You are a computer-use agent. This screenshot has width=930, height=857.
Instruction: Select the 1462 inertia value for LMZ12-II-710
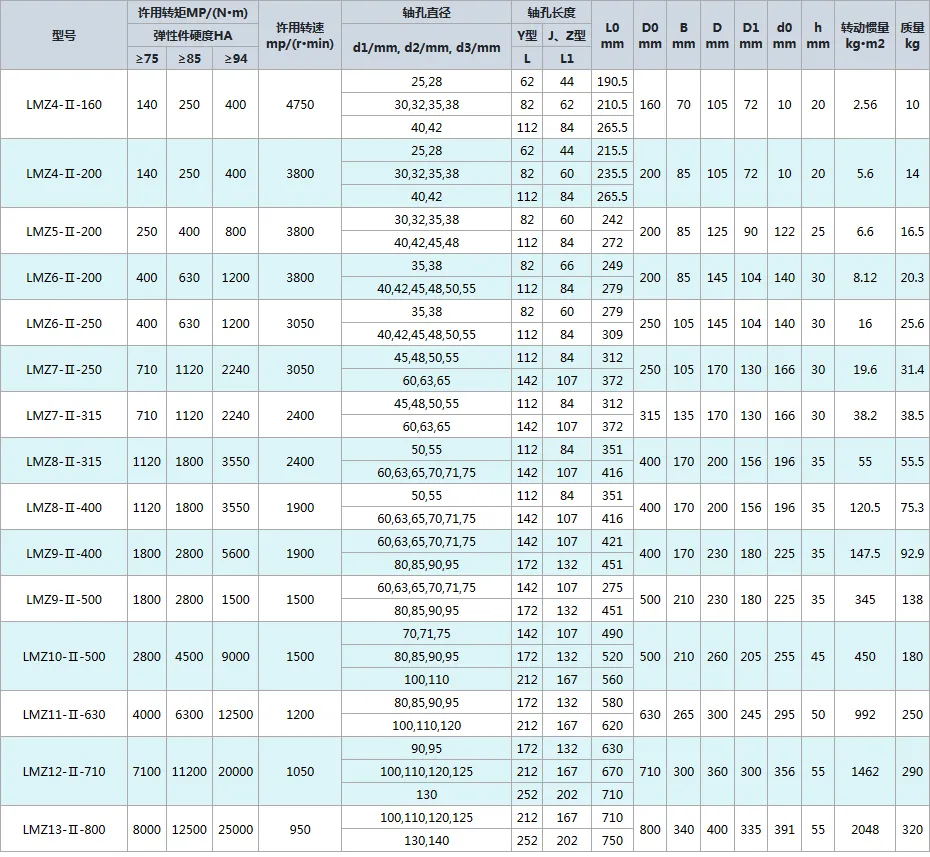(865, 772)
